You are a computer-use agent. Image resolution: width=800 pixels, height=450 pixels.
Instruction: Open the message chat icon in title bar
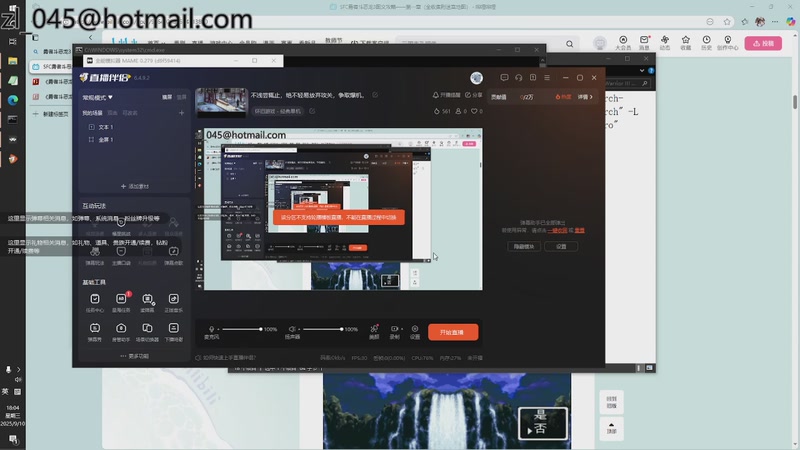pyautogui.click(x=504, y=78)
